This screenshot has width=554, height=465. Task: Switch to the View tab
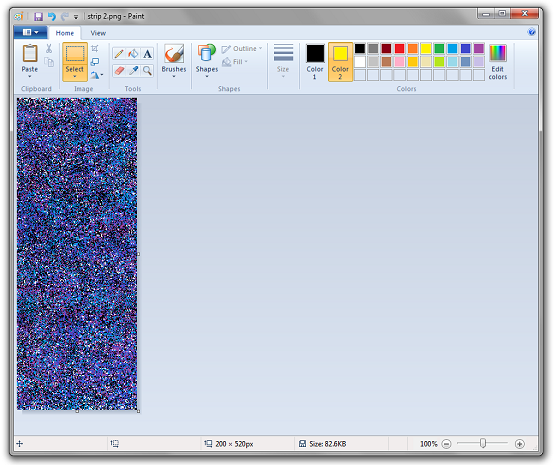coord(98,33)
